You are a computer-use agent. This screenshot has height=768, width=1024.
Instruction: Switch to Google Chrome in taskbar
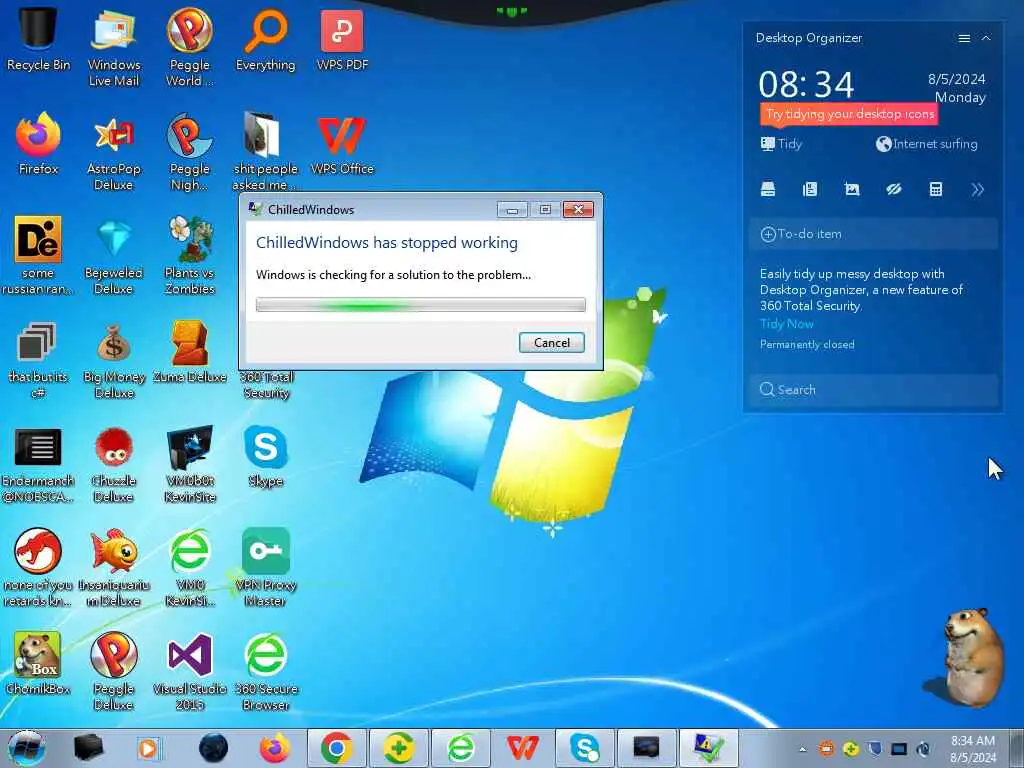[336, 748]
